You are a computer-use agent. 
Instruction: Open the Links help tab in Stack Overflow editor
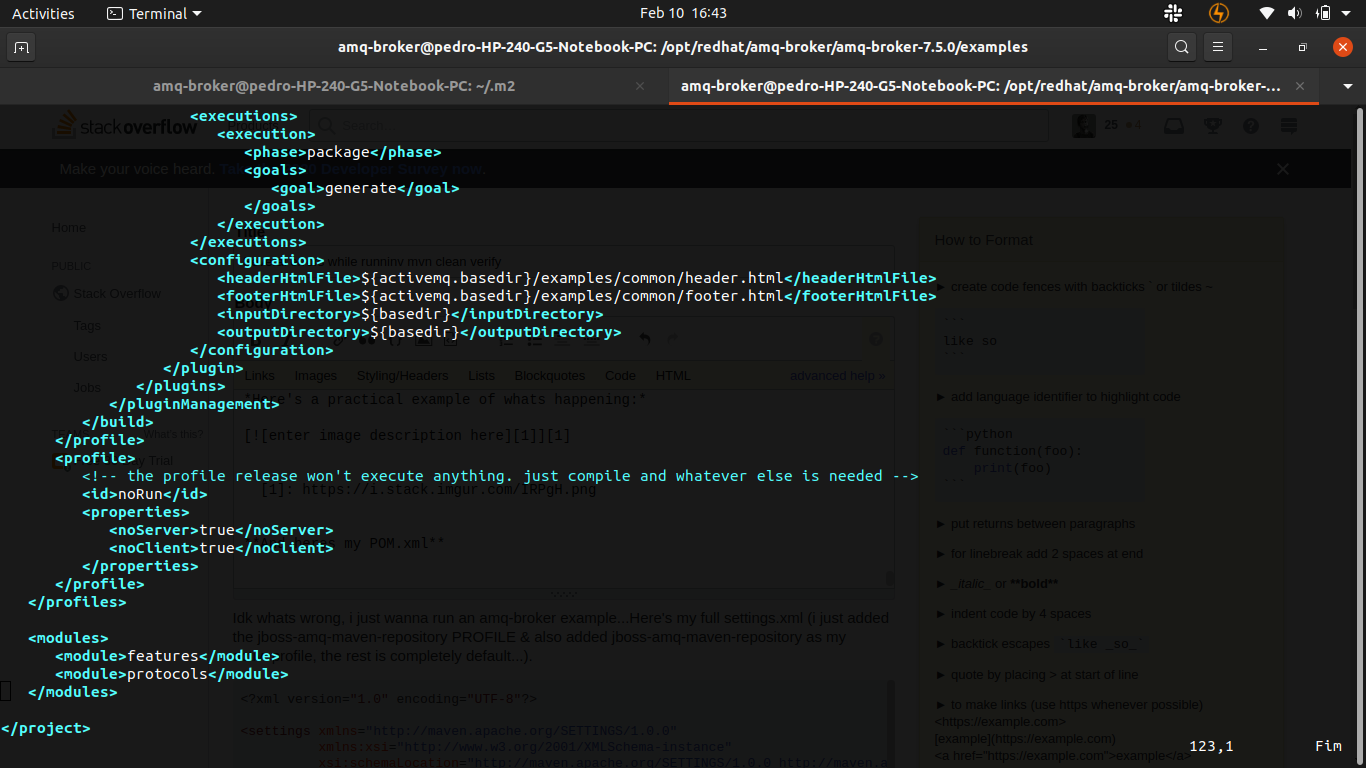(x=259, y=376)
